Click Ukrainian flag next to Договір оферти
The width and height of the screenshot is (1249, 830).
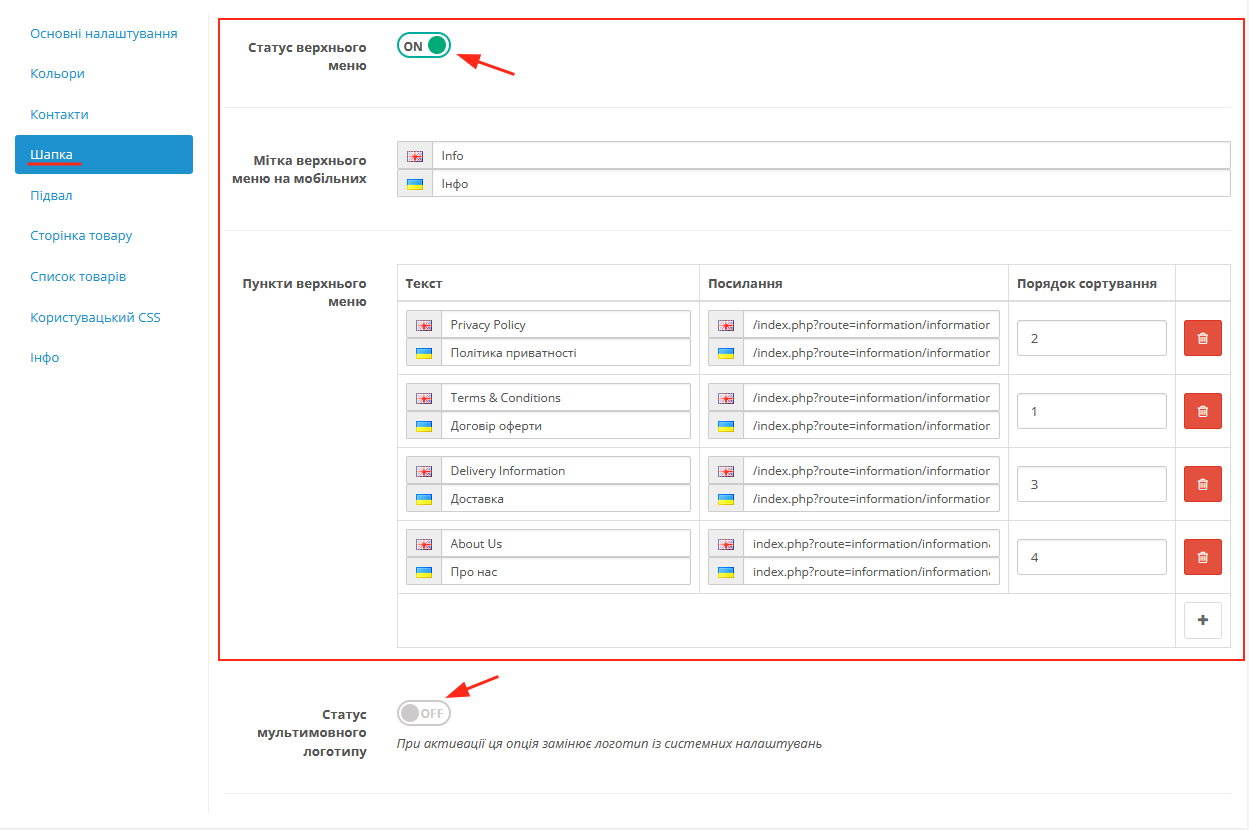pyautogui.click(x=424, y=426)
